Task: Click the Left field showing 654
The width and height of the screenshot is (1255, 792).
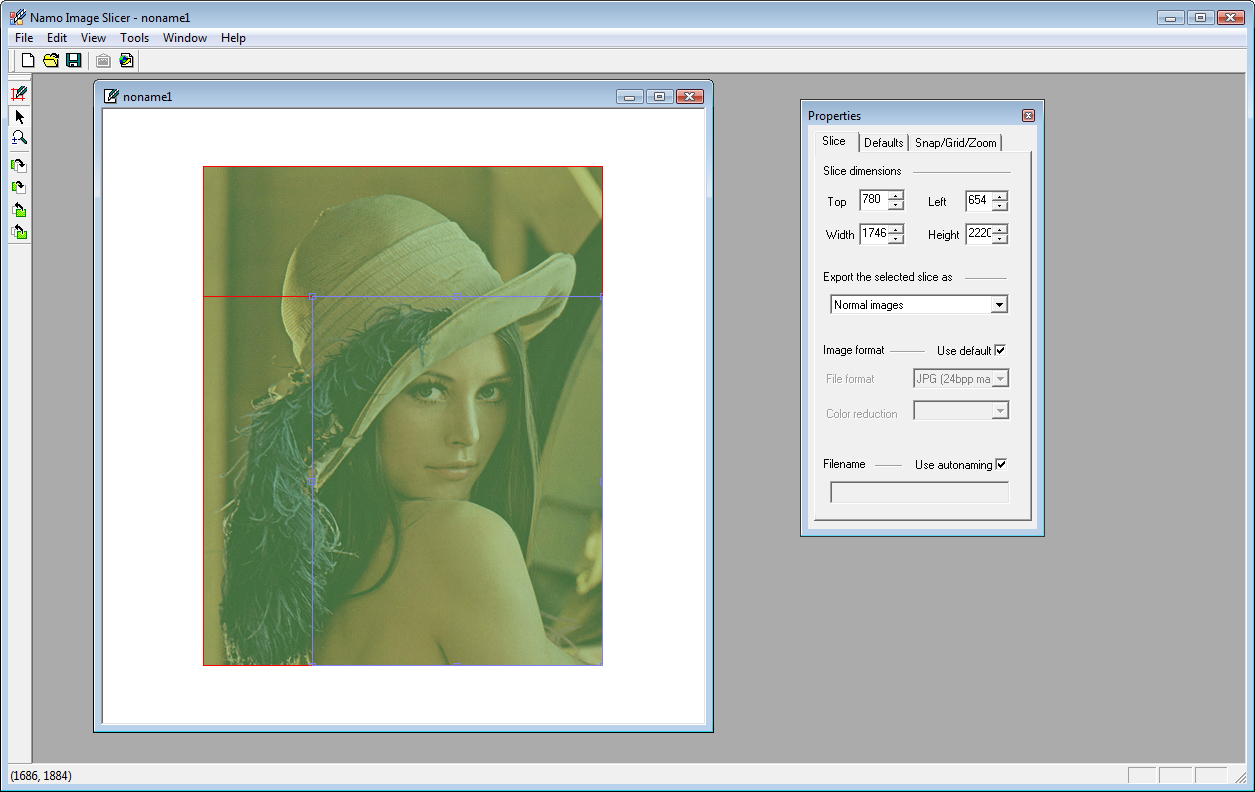Action: (x=978, y=201)
